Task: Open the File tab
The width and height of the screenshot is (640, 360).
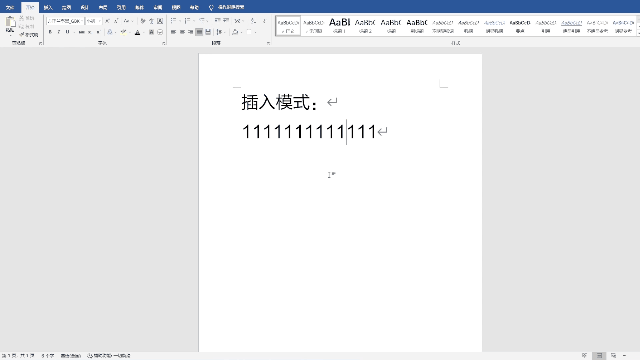Action: pyautogui.click(x=10, y=7)
